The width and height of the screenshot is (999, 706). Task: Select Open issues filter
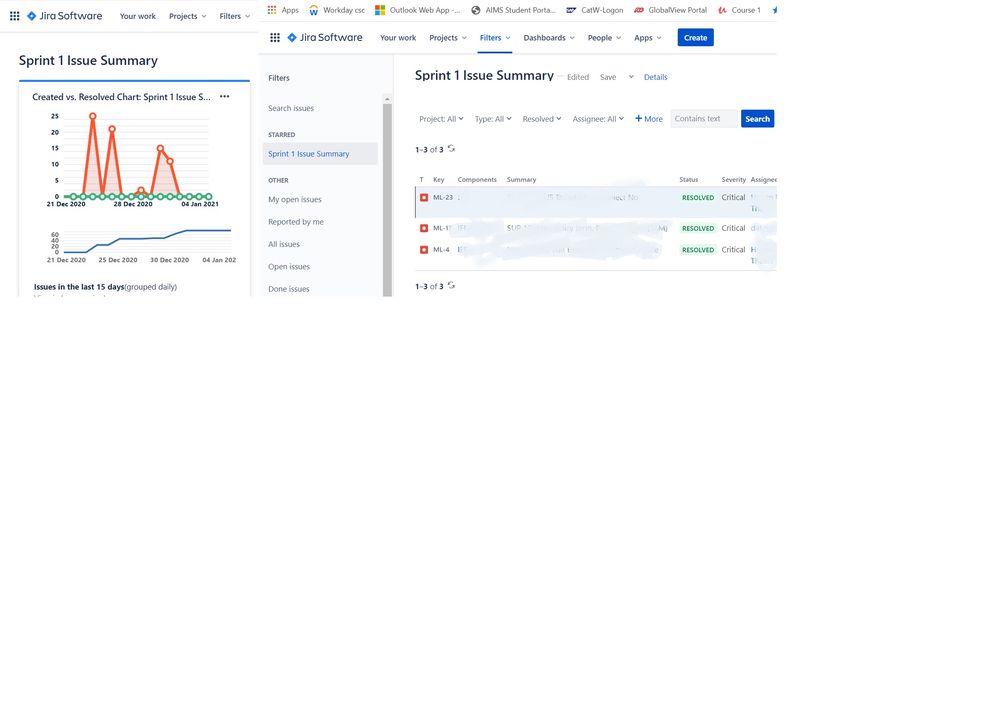pyautogui.click(x=289, y=266)
